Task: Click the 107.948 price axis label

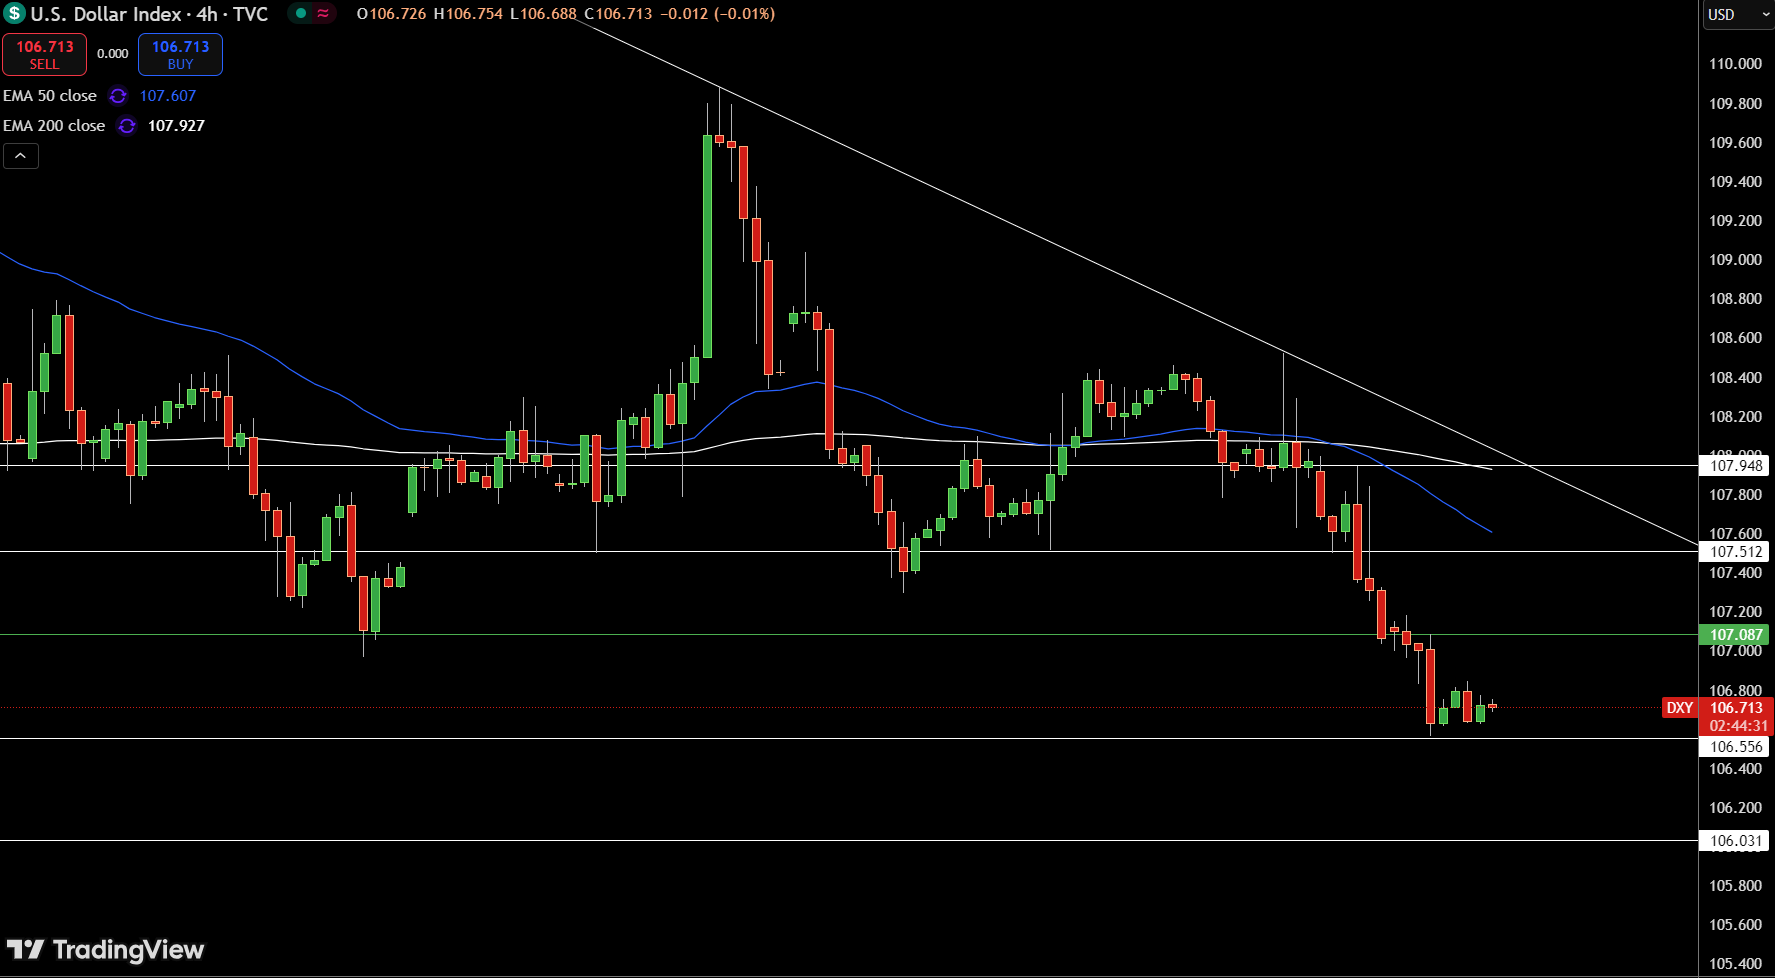Action: [1735, 466]
